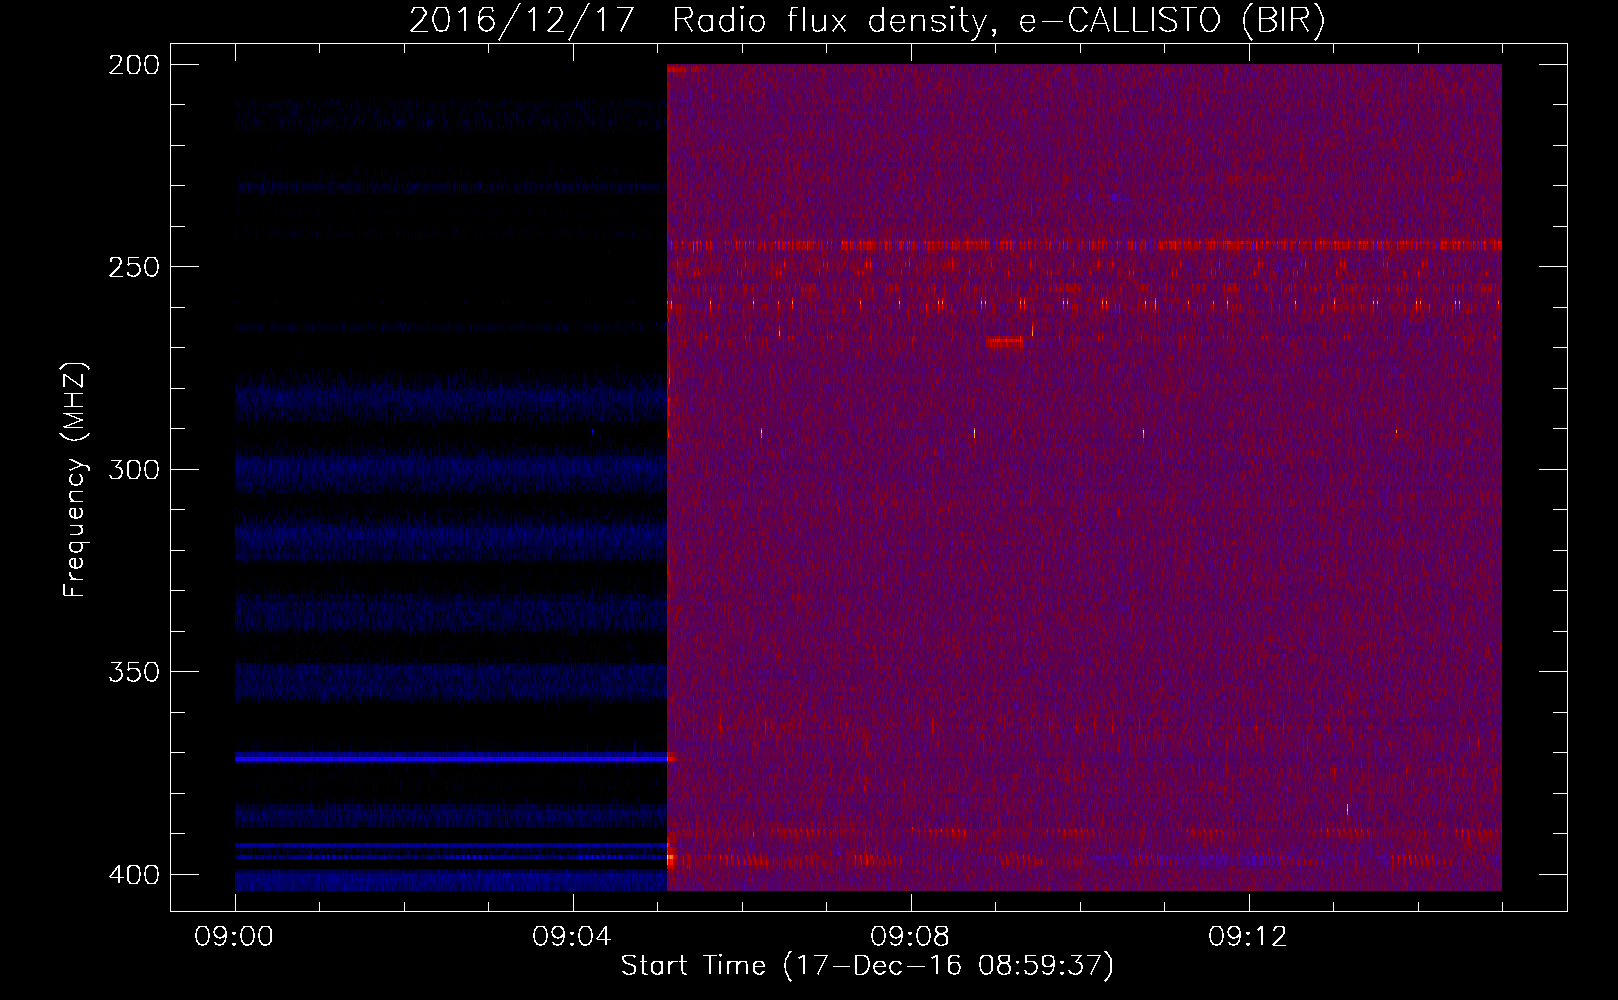Click the 09:12 time tick label
The width and height of the screenshot is (1618, 1000).
pyautogui.click(x=1249, y=936)
